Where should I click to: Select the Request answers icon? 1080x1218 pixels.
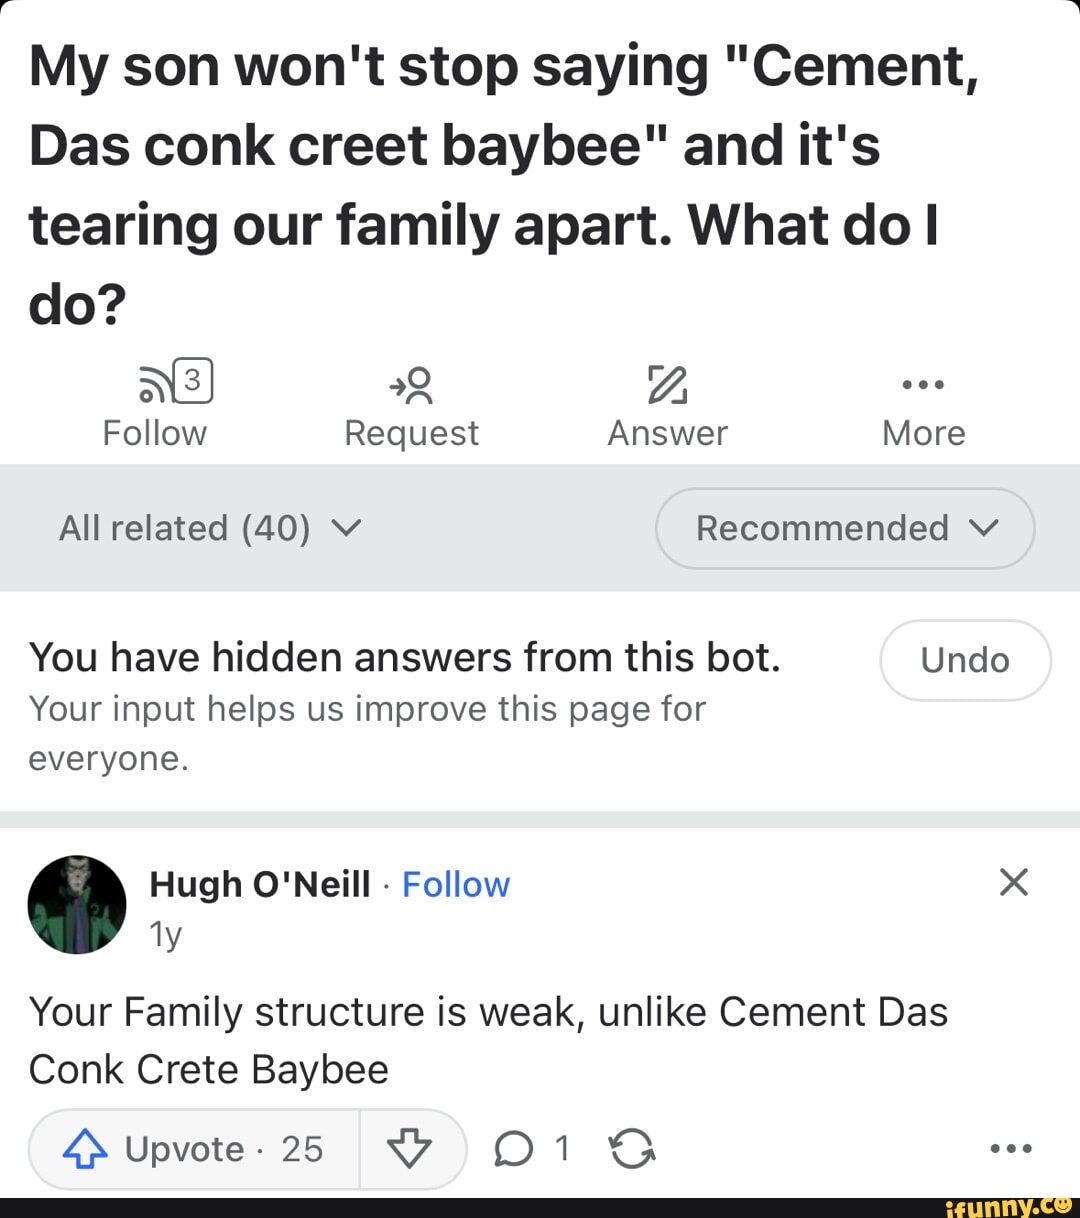pyautogui.click(x=411, y=386)
